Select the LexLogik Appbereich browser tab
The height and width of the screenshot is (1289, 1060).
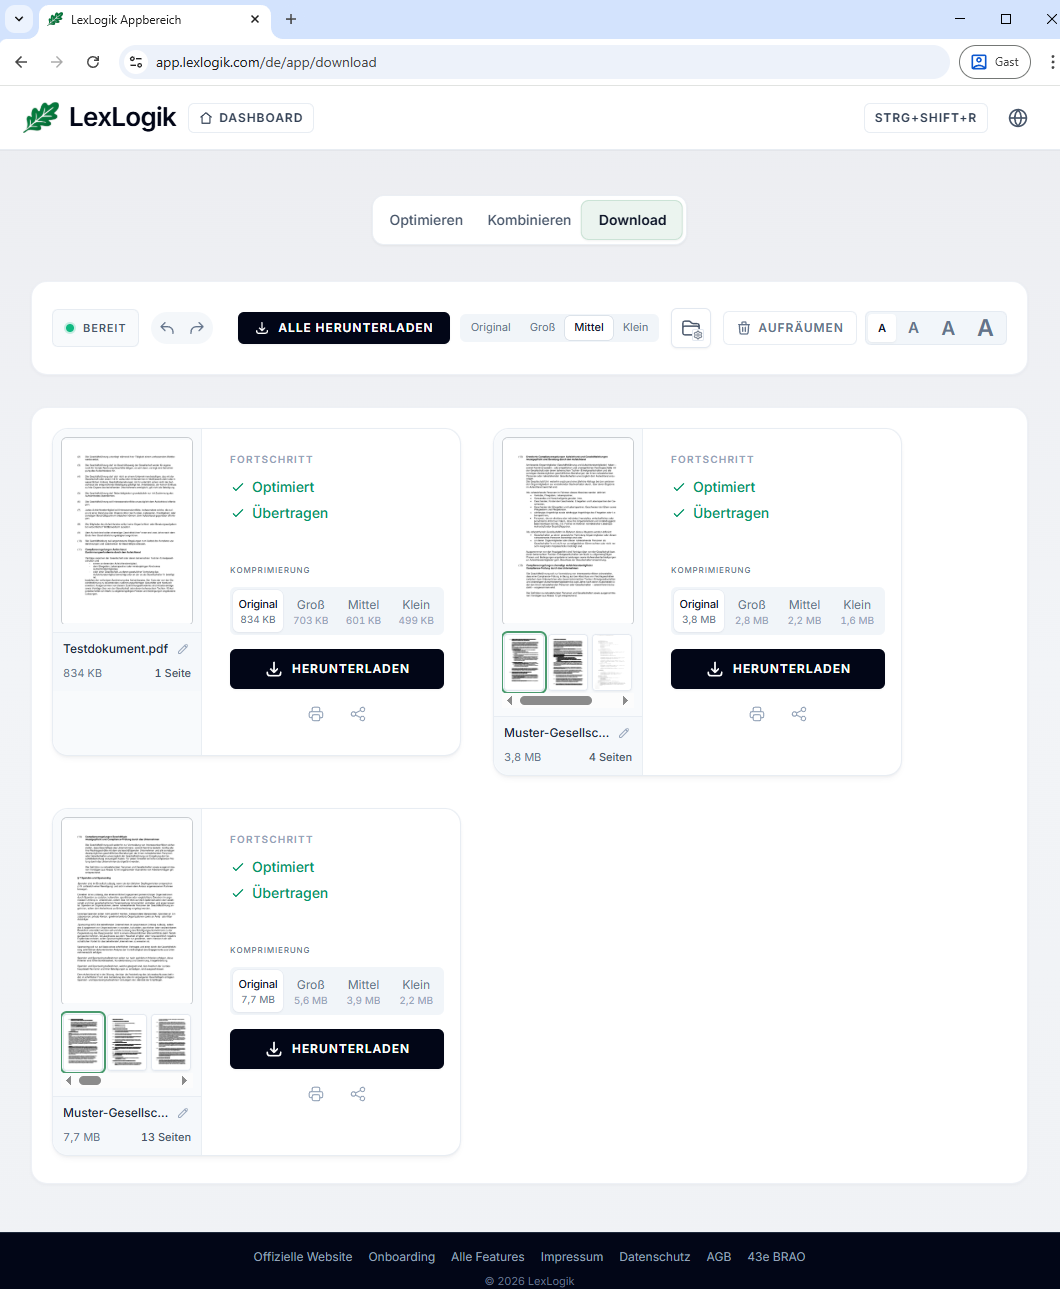tap(153, 20)
